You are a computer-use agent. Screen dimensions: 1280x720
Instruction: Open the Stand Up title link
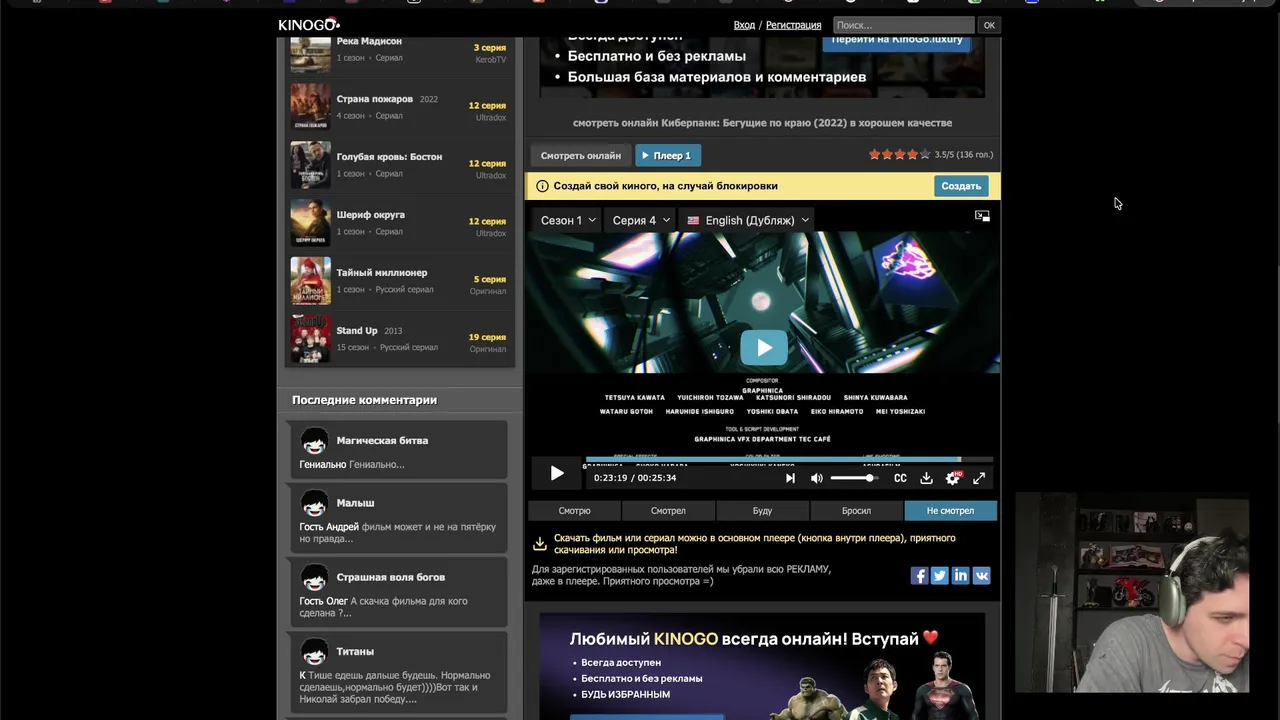(x=356, y=331)
